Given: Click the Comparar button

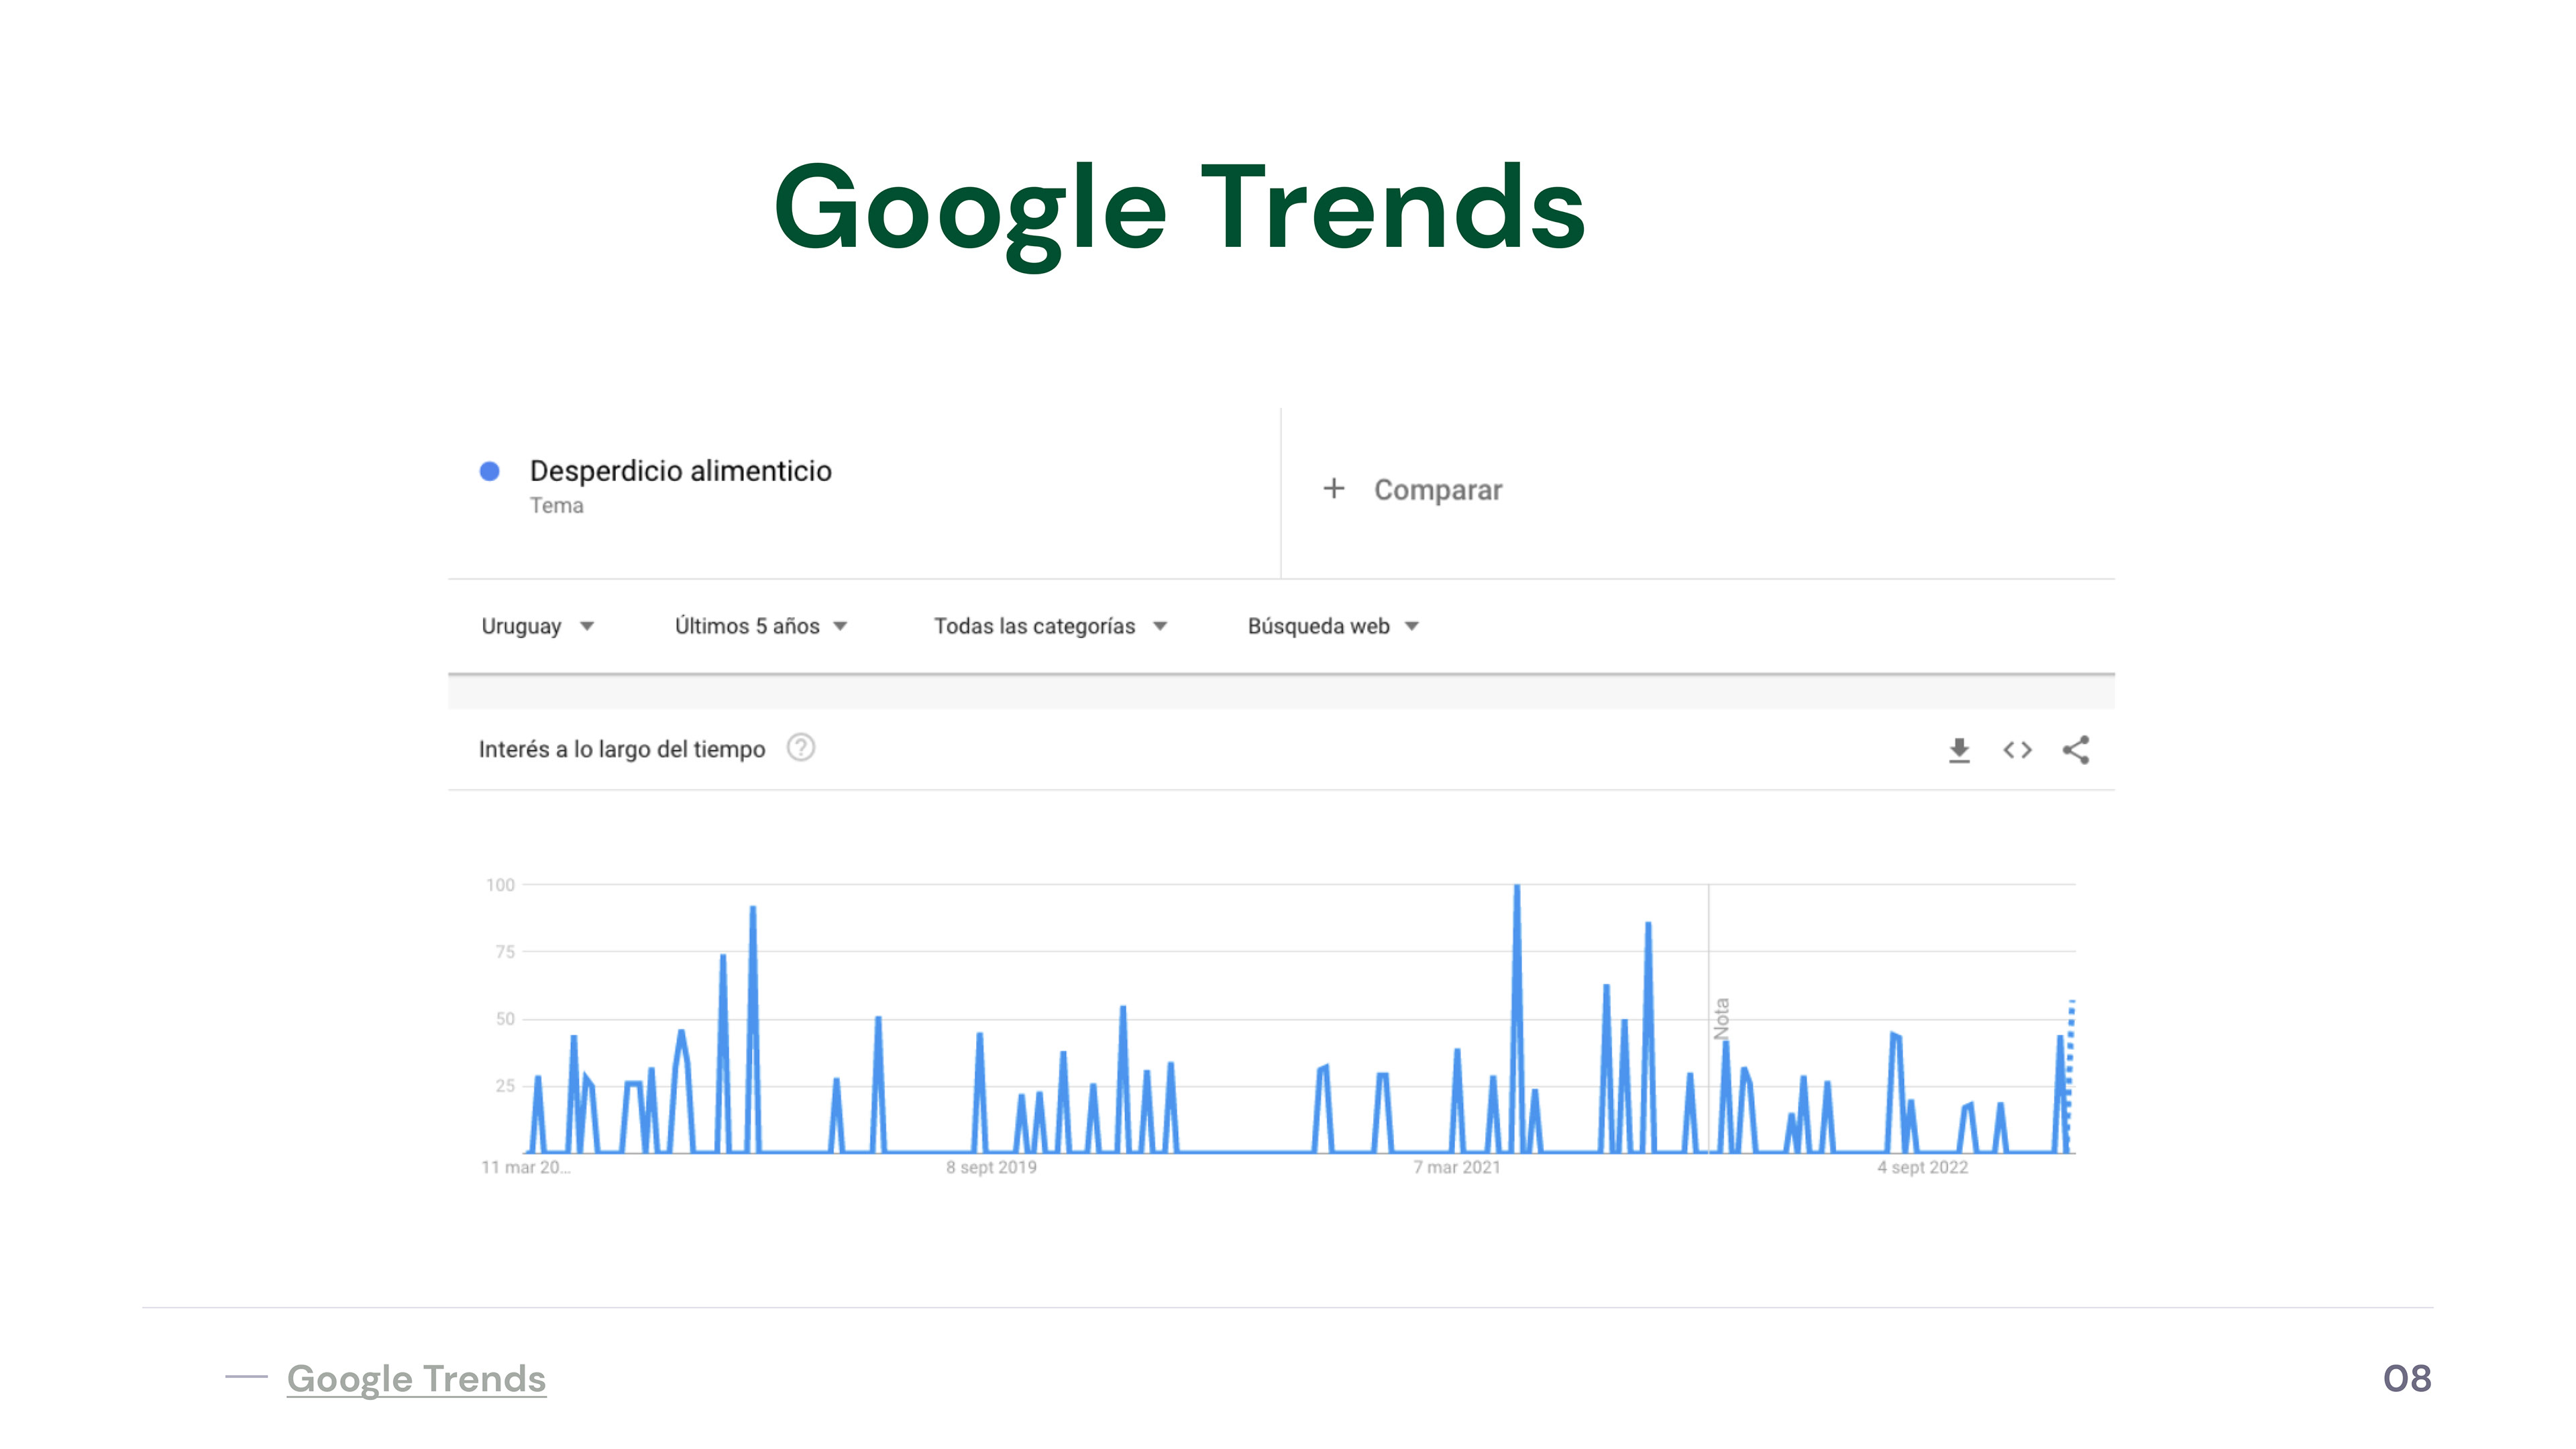Looking at the screenshot, I should (1437, 490).
